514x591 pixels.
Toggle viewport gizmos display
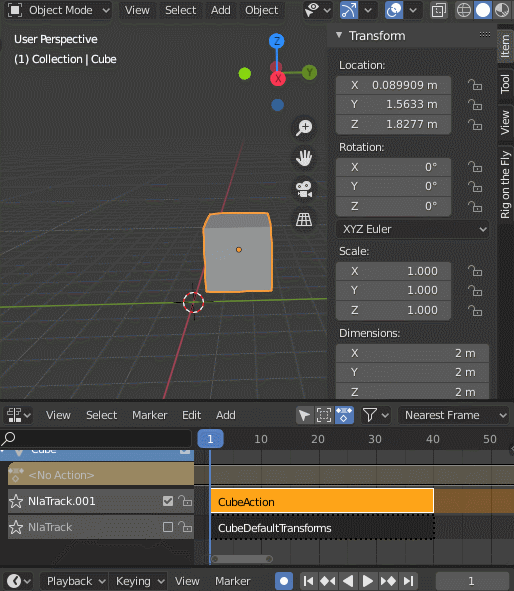pyautogui.click(x=349, y=10)
